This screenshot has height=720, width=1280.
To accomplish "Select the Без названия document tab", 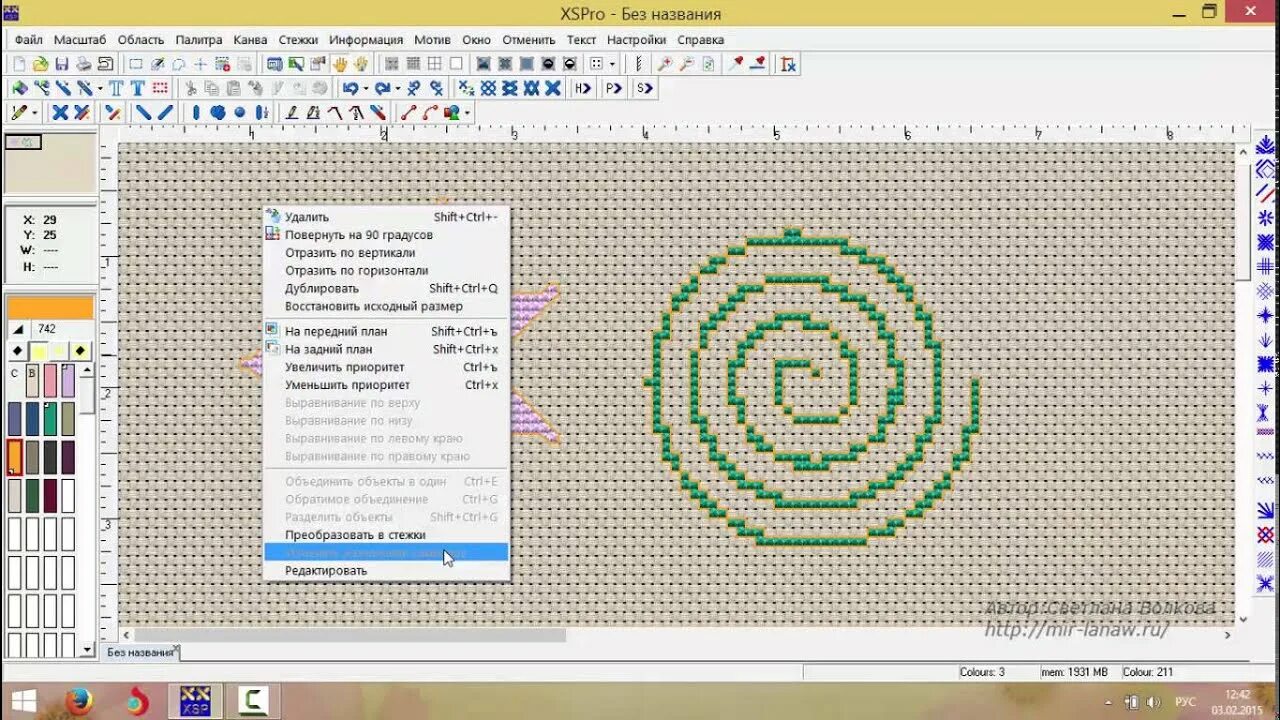I will pos(141,653).
